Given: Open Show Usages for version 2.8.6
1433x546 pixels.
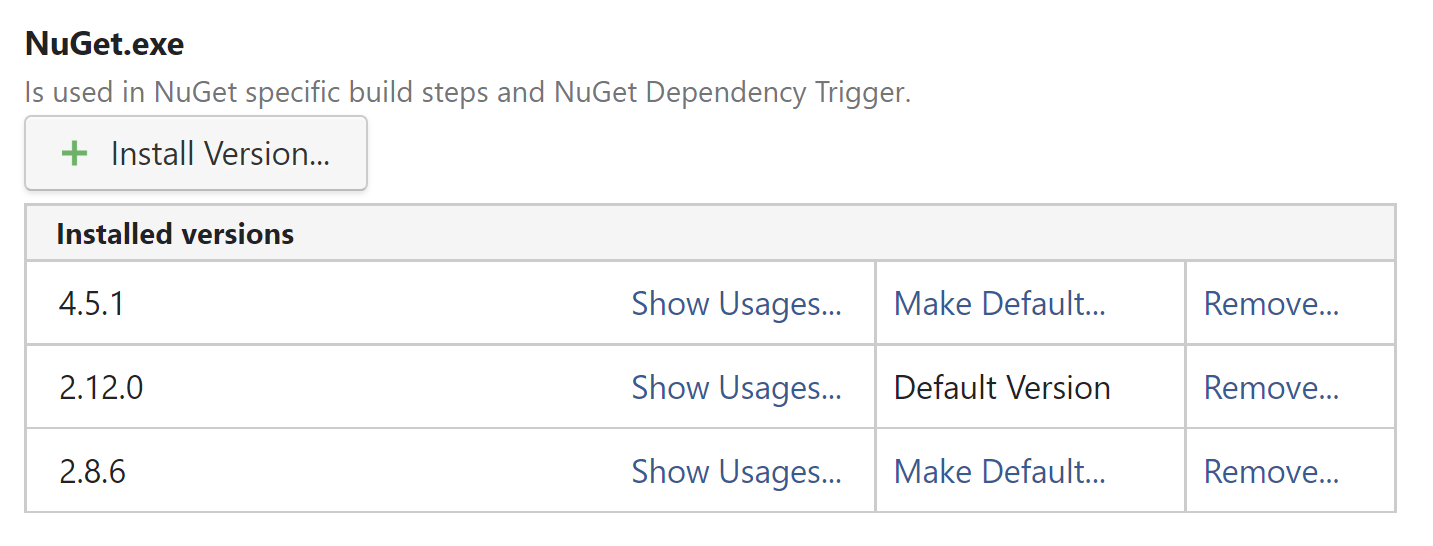Looking at the screenshot, I should [x=736, y=472].
